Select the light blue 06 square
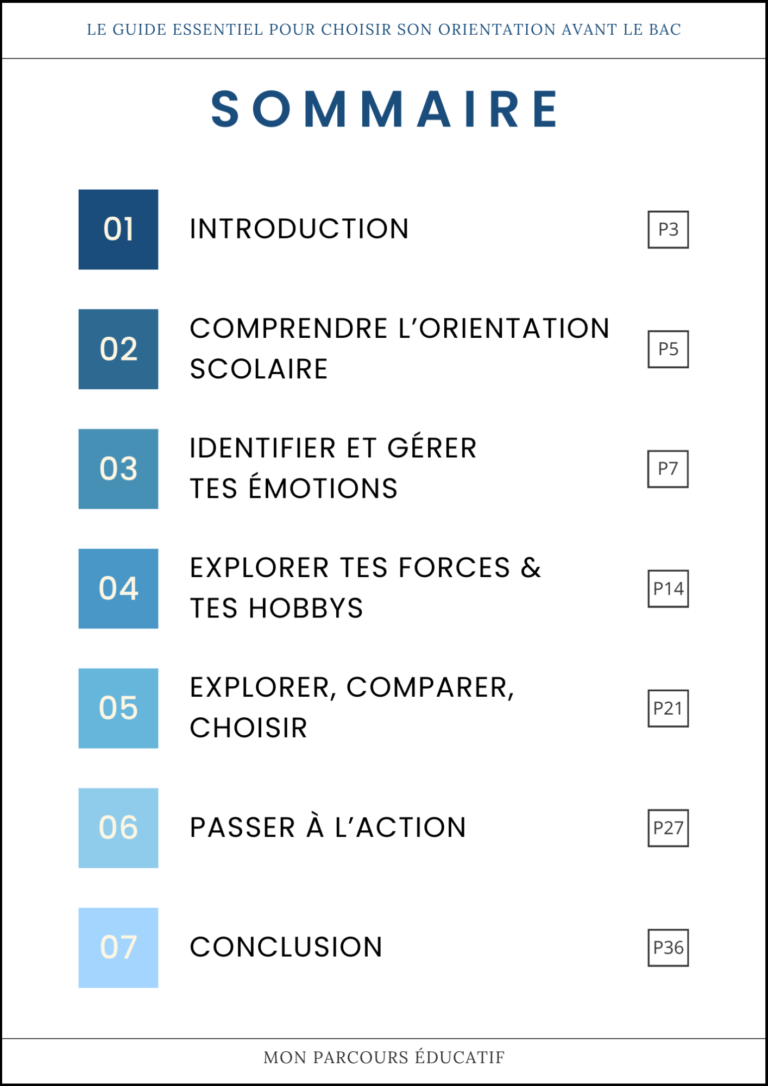This screenshot has height=1086, width=768. click(118, 827)
